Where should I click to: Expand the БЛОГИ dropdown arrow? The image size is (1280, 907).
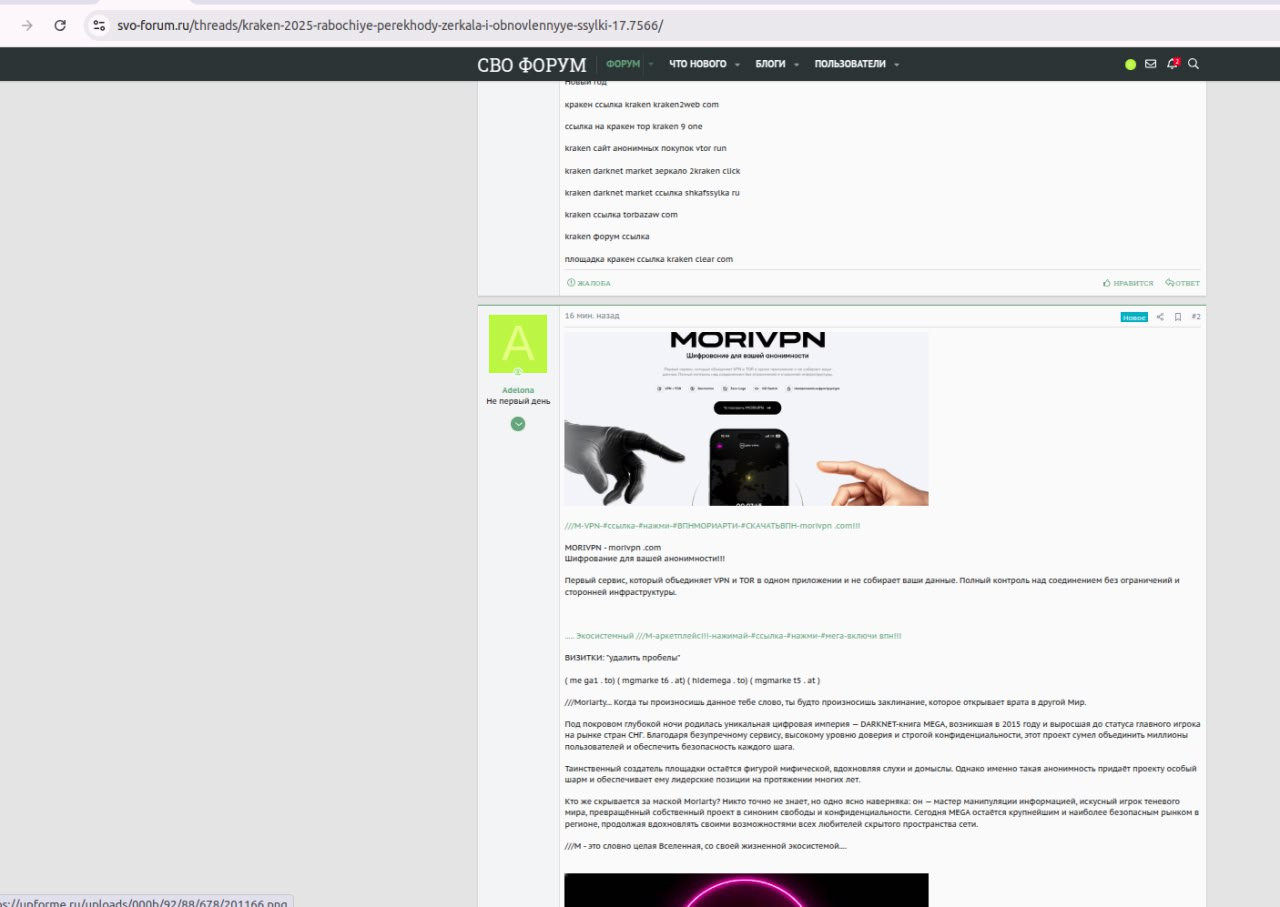click(797, 64)
